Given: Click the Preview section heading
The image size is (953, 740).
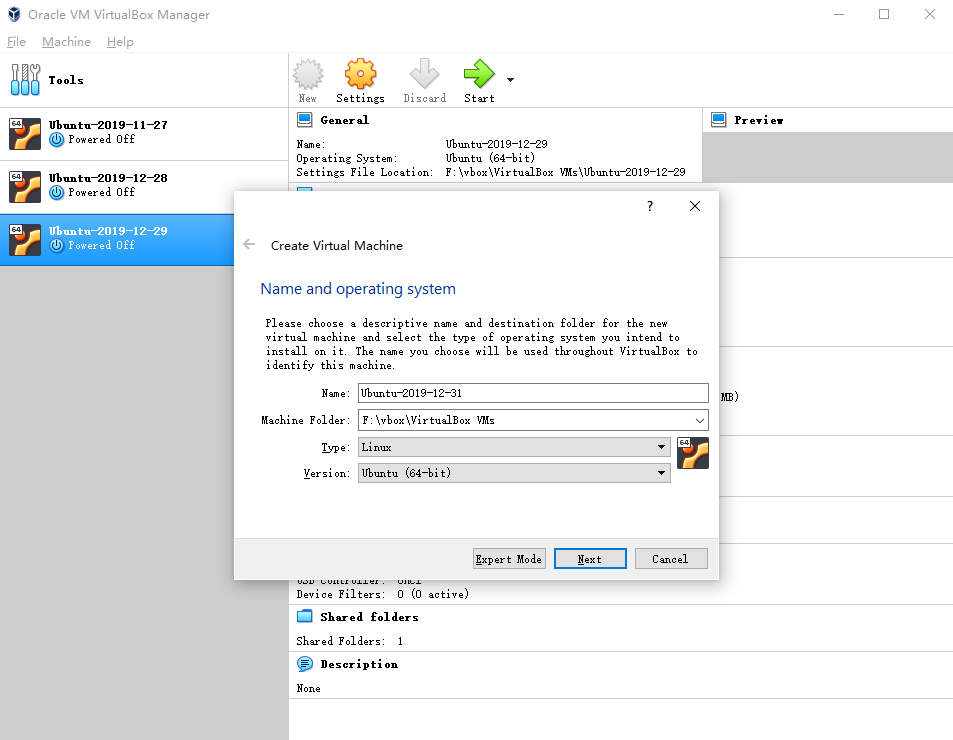Looking at the screenshot, I should (759, 120).
